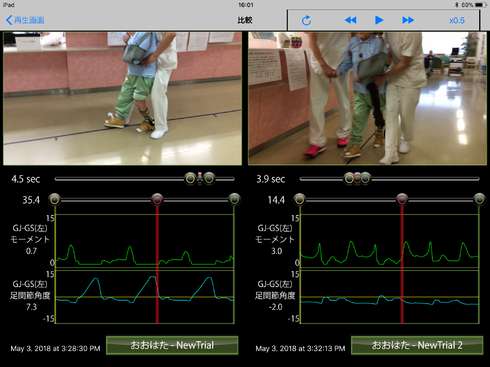490x367 pixels.
Task: Select yellow marker on left 4.5 sec slider
Action: pos(190,179)
